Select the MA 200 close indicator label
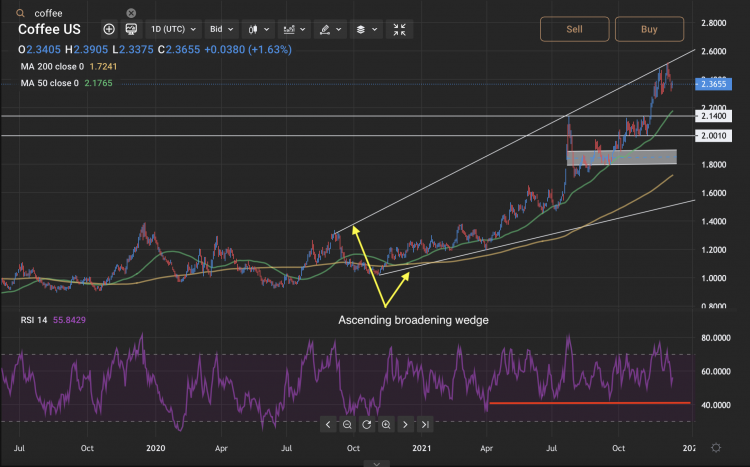Viewport: 750px width, 467px height. pyautogui.click(x=52, y=67)
